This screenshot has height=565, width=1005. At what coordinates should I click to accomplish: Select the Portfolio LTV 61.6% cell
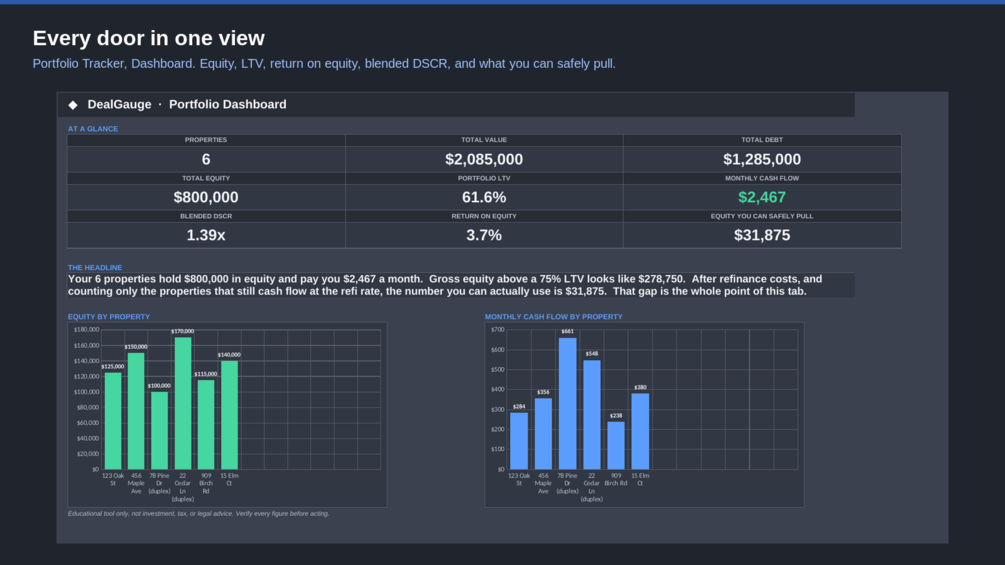(484, 197)
